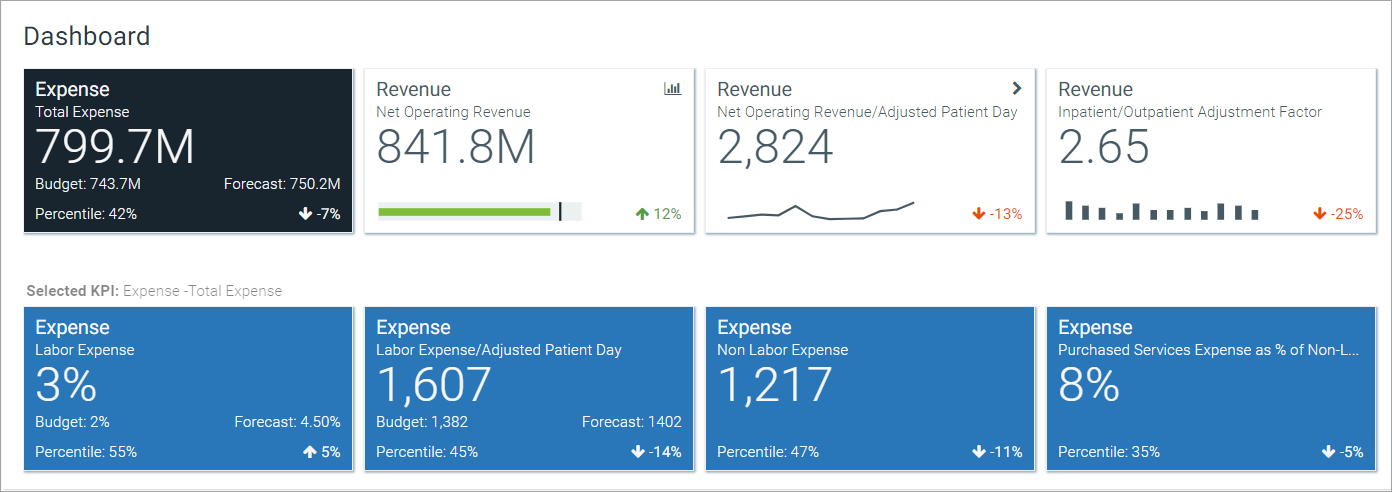
Task: Click the mini bar chart on Adjustment Factor tile
Action: pos(1161,211)
